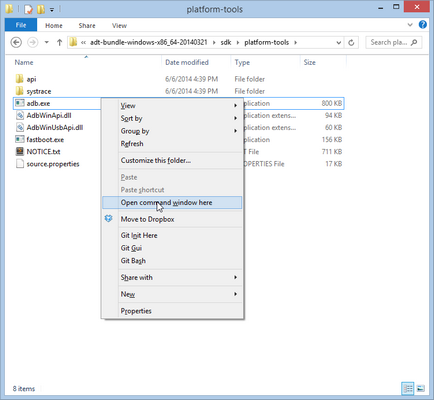Select the fastboot.exe file

pyautogui.click(x=45, y=139)
